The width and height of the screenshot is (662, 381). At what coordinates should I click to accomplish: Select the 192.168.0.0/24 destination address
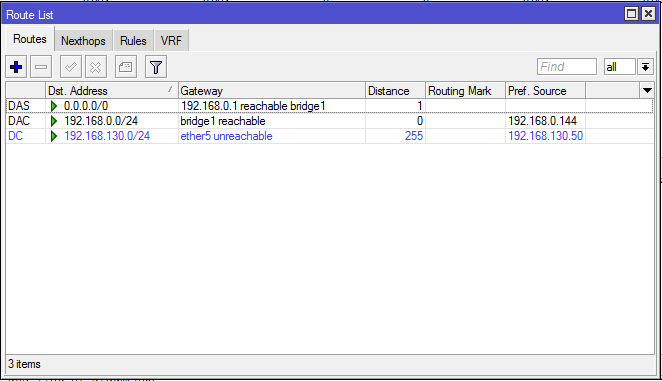point(101,121)
